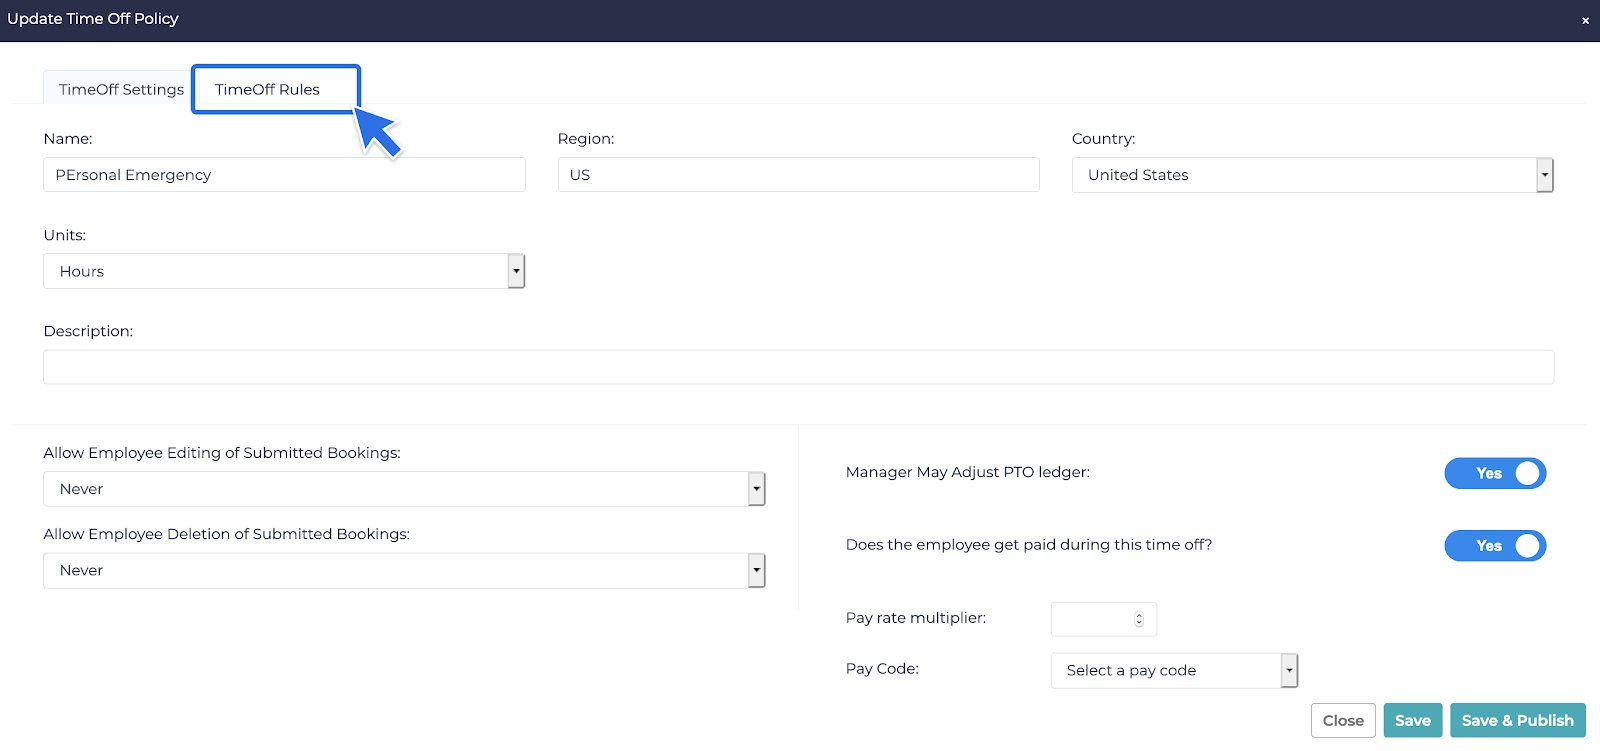Click Save & Publish button
Viewport: 1600px width, 751px height.
pyautogui.click(x=1517, y=720)
